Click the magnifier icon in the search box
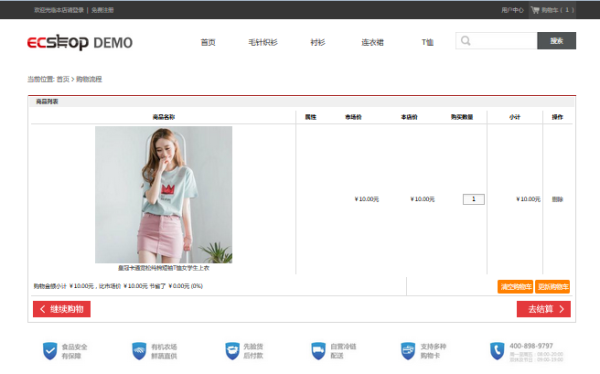The image size is (600, 374). [465, 41]
